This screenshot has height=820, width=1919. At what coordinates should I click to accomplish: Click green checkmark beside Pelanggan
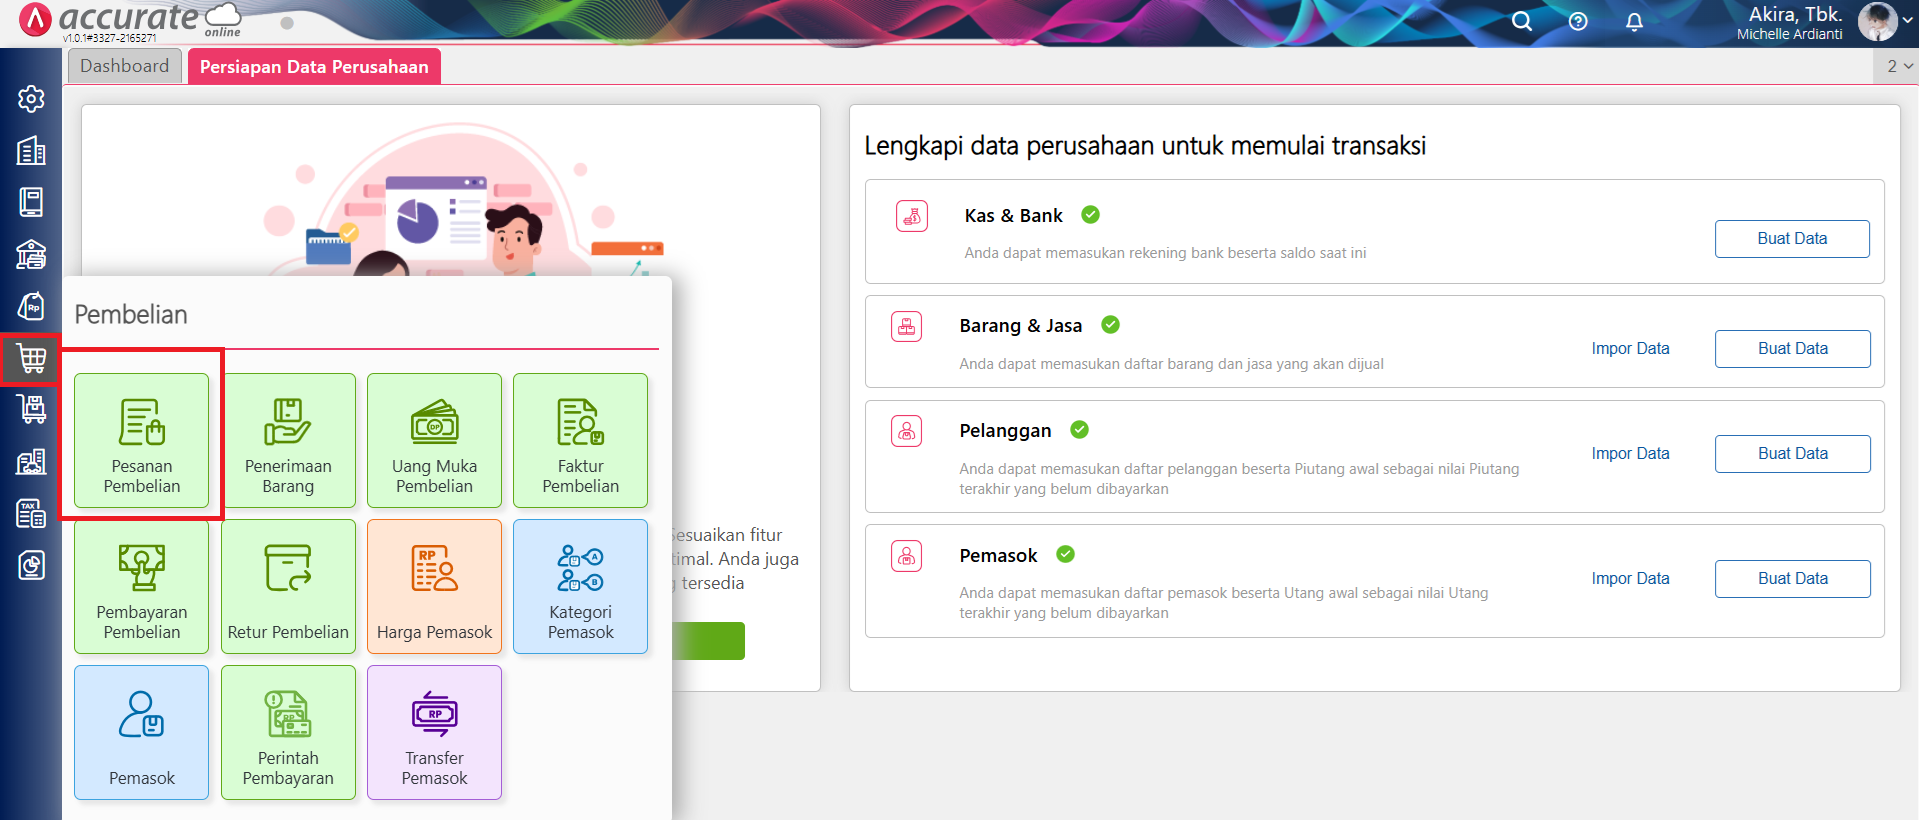[1079, 430]
